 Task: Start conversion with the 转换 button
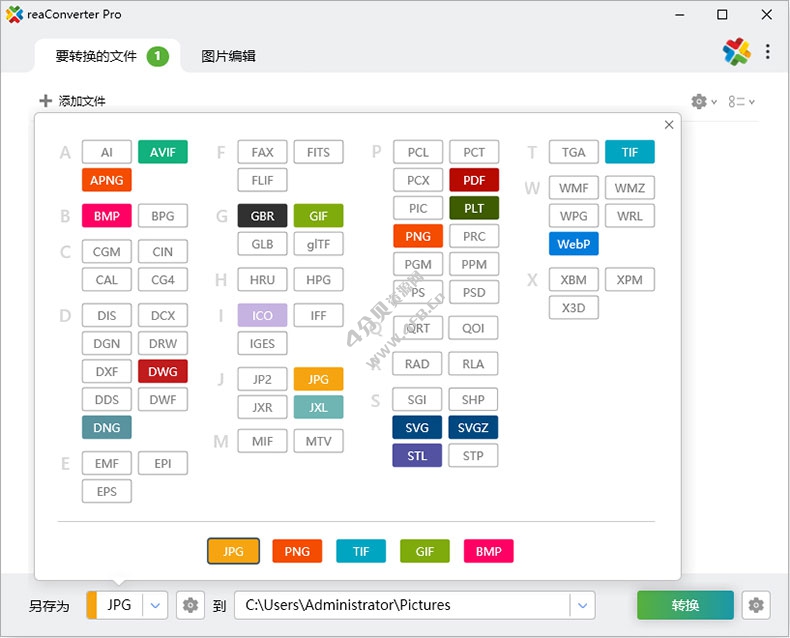(685, 605)
